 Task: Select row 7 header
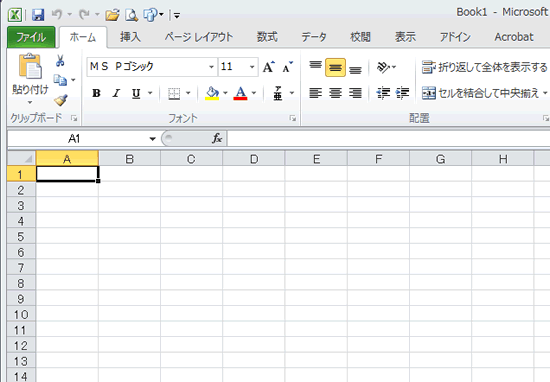(21, 268)
